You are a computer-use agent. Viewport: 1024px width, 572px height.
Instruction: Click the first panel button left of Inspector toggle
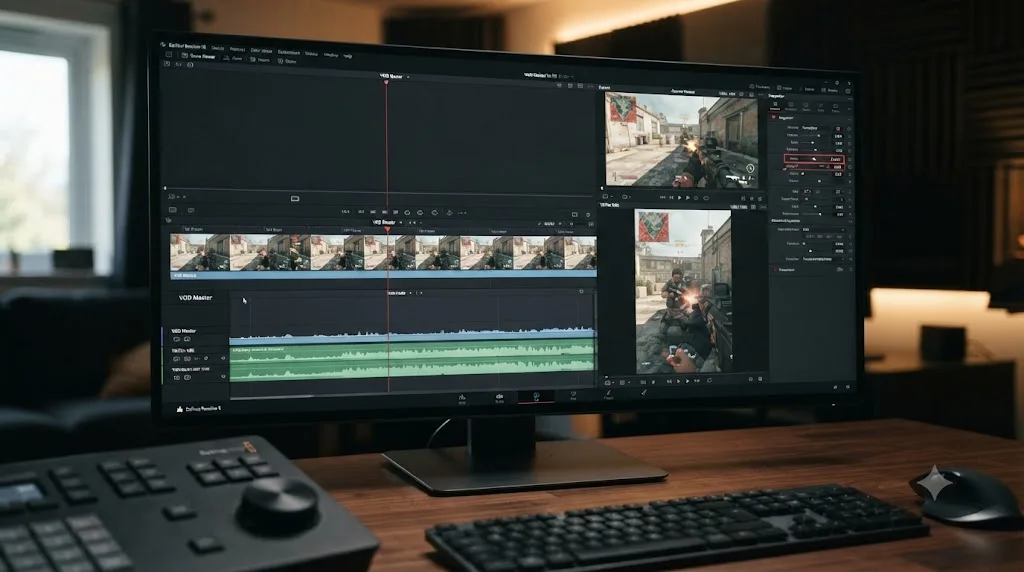[761, 87]
